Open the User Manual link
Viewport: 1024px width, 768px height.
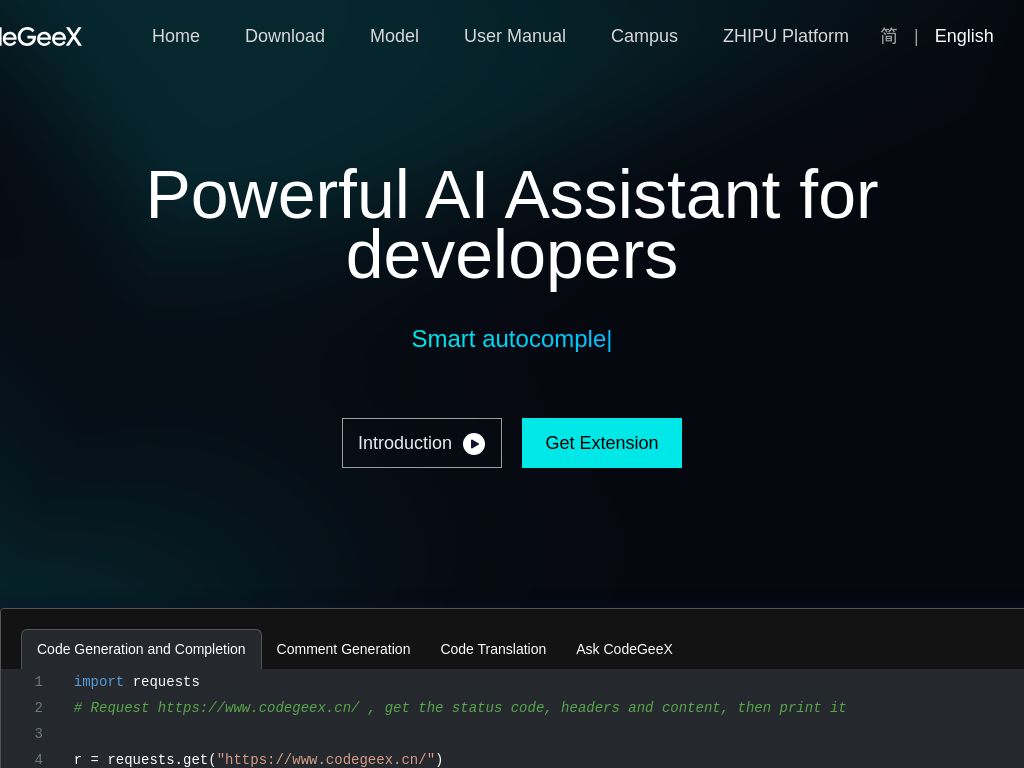[515, 36]
